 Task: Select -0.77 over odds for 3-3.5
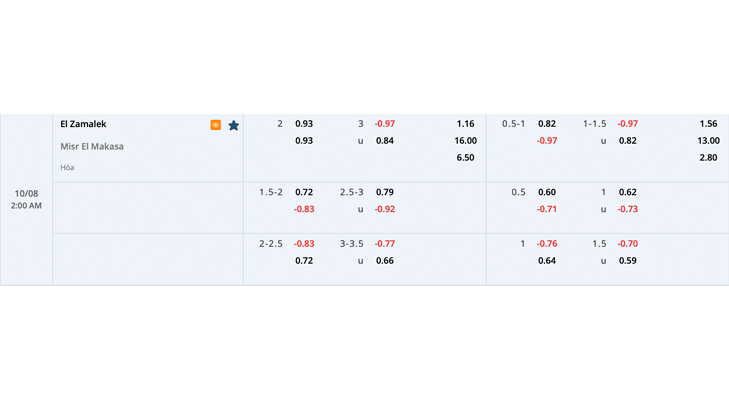(385, 244)
